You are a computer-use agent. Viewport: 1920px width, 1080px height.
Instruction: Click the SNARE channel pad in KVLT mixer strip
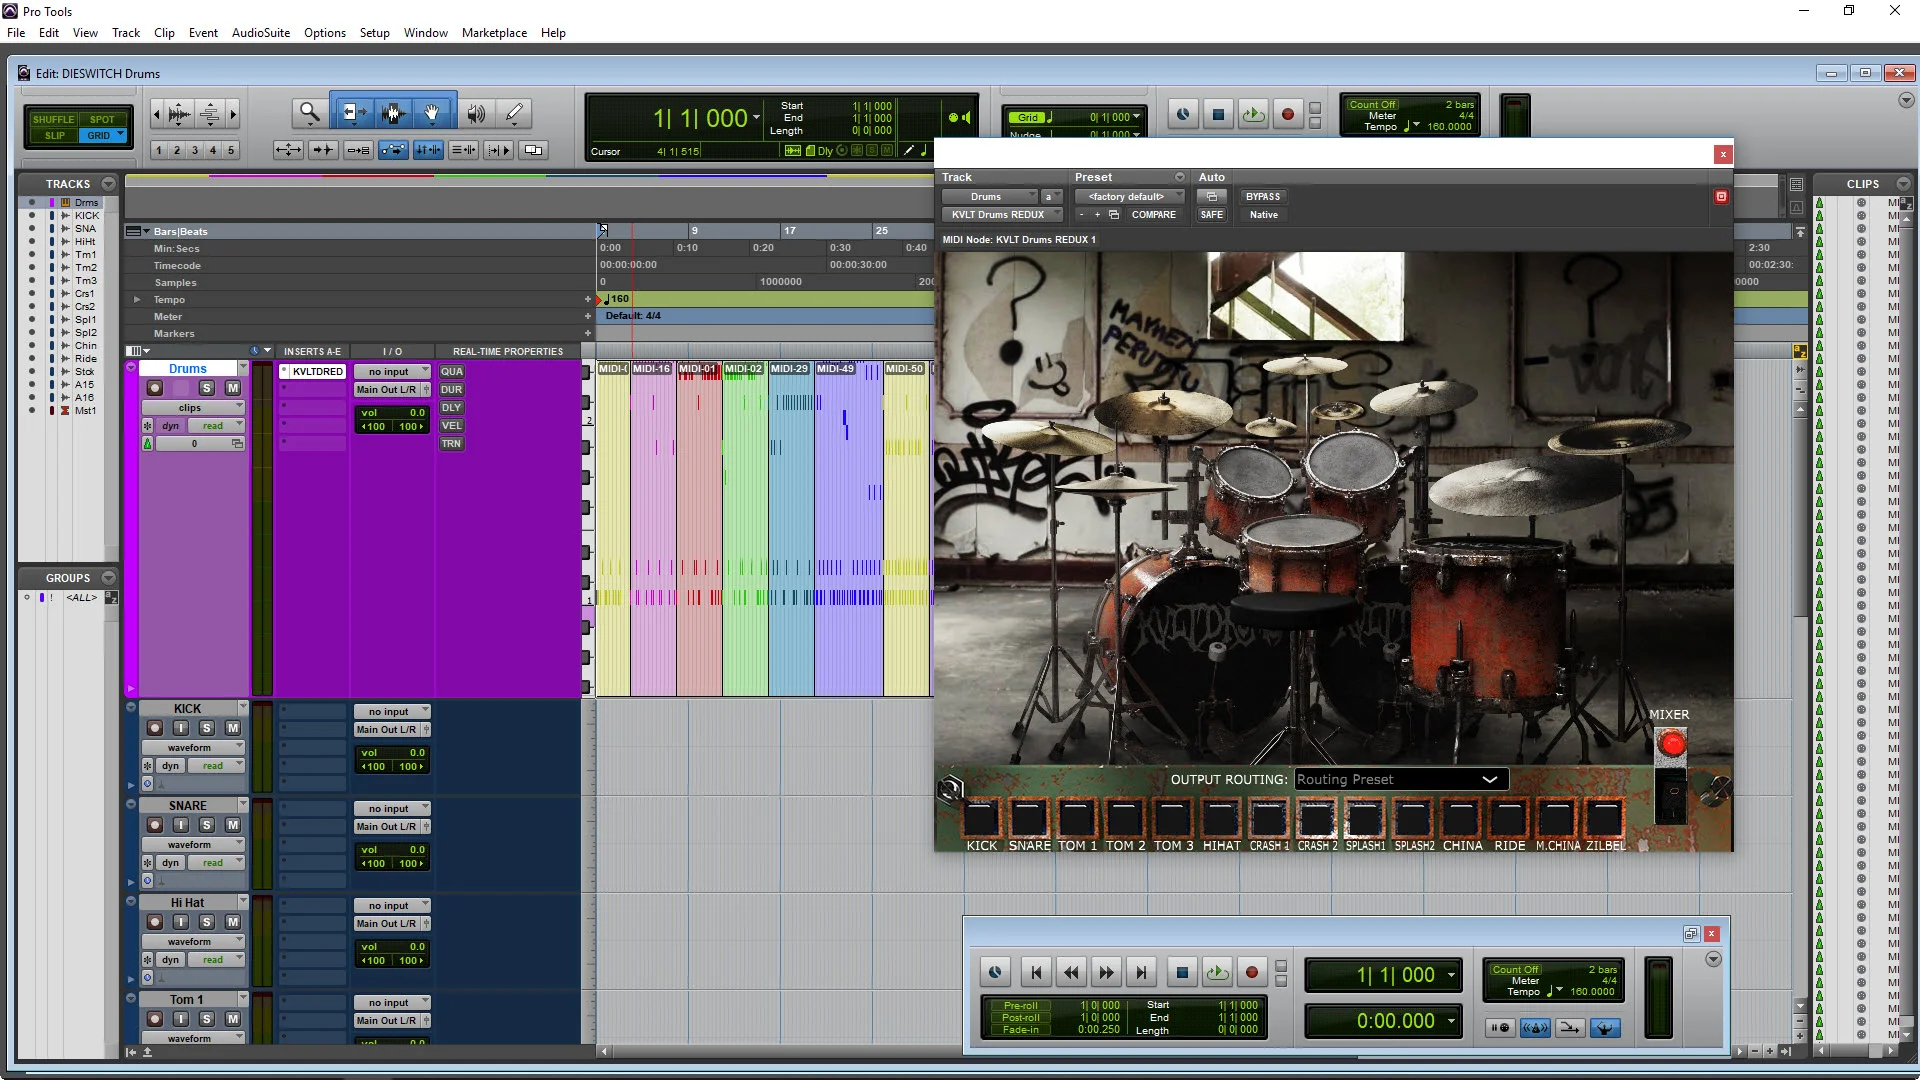[1029, 819]
